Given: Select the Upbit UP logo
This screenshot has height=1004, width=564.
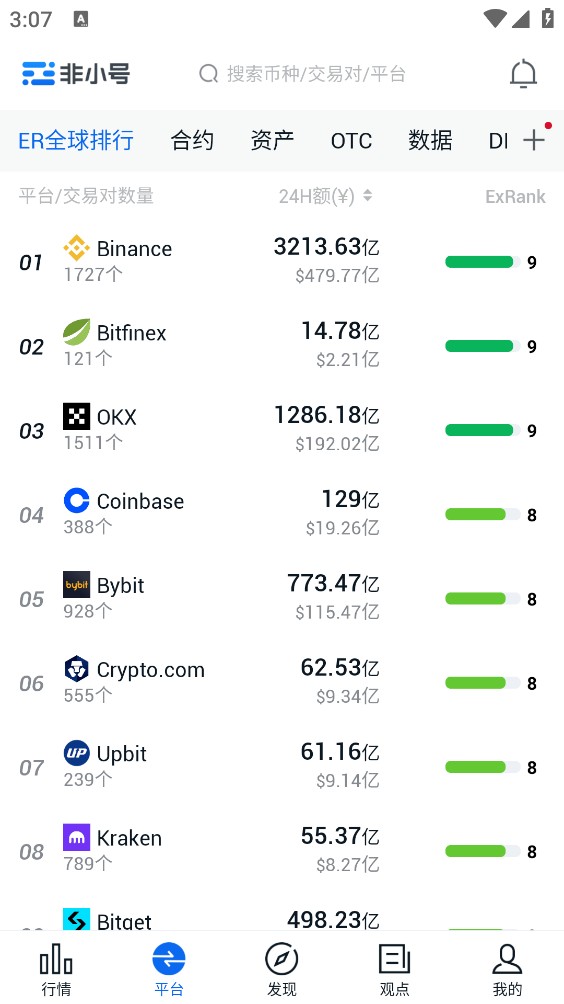Looking at the screenshot, I should 76,753.
